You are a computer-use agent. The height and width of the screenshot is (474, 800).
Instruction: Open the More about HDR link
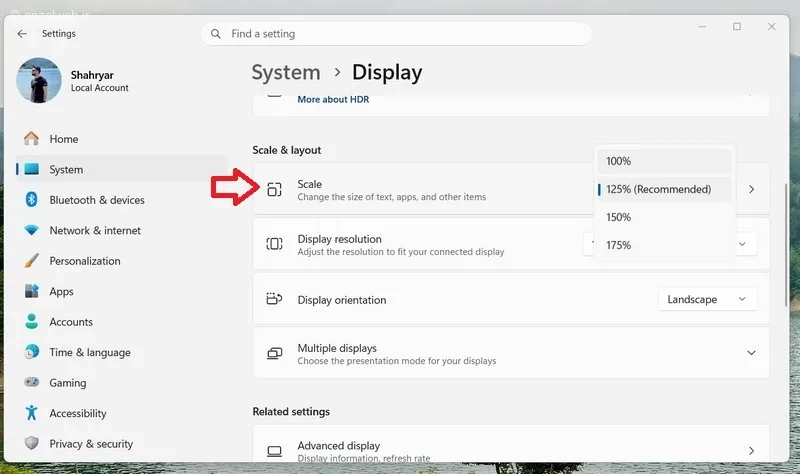(x=333, y=99)
